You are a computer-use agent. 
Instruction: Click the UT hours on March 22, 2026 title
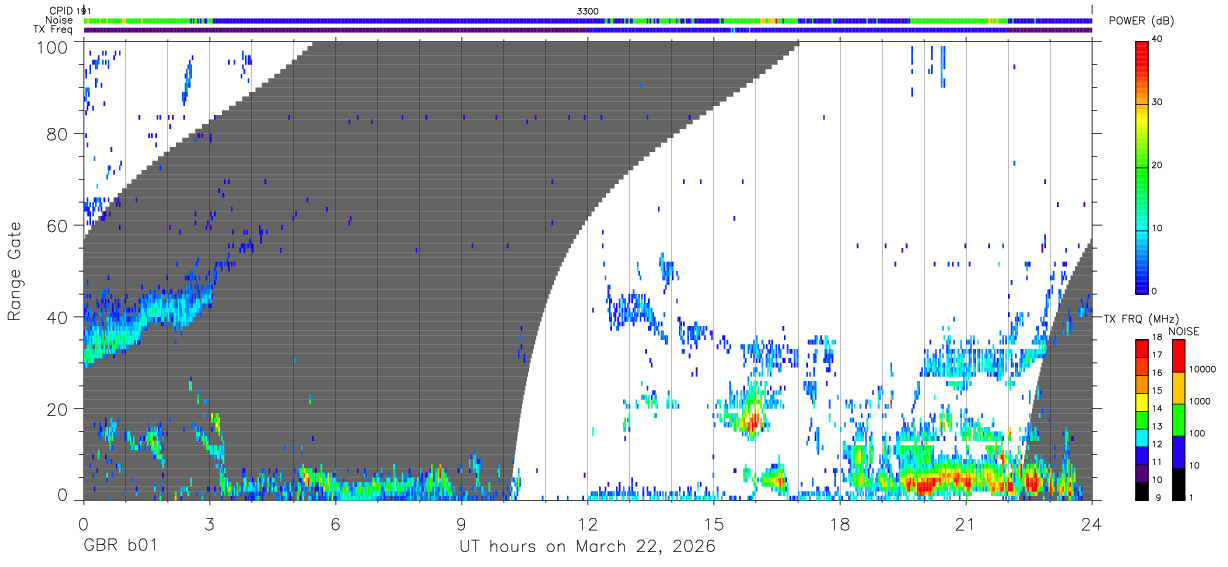(587, 547)
